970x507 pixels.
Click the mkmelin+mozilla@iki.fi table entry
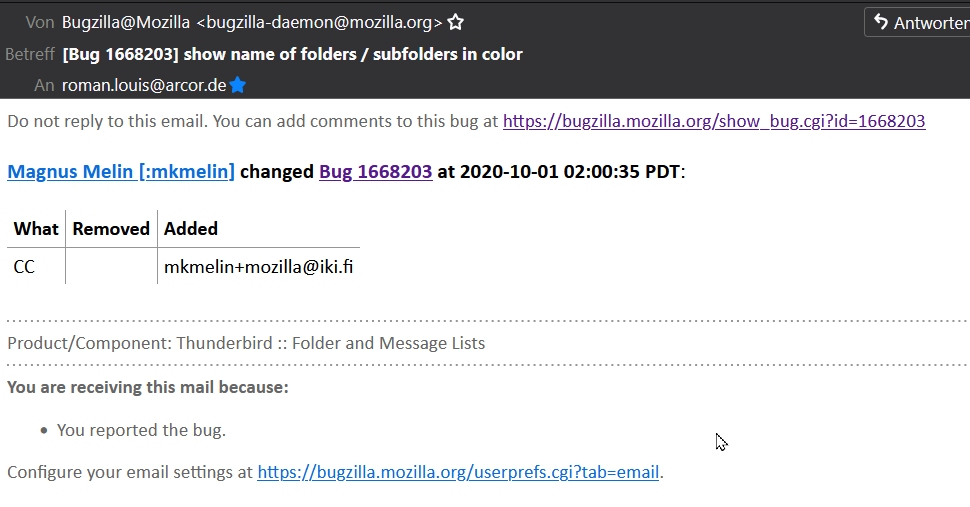pos(258,267)
